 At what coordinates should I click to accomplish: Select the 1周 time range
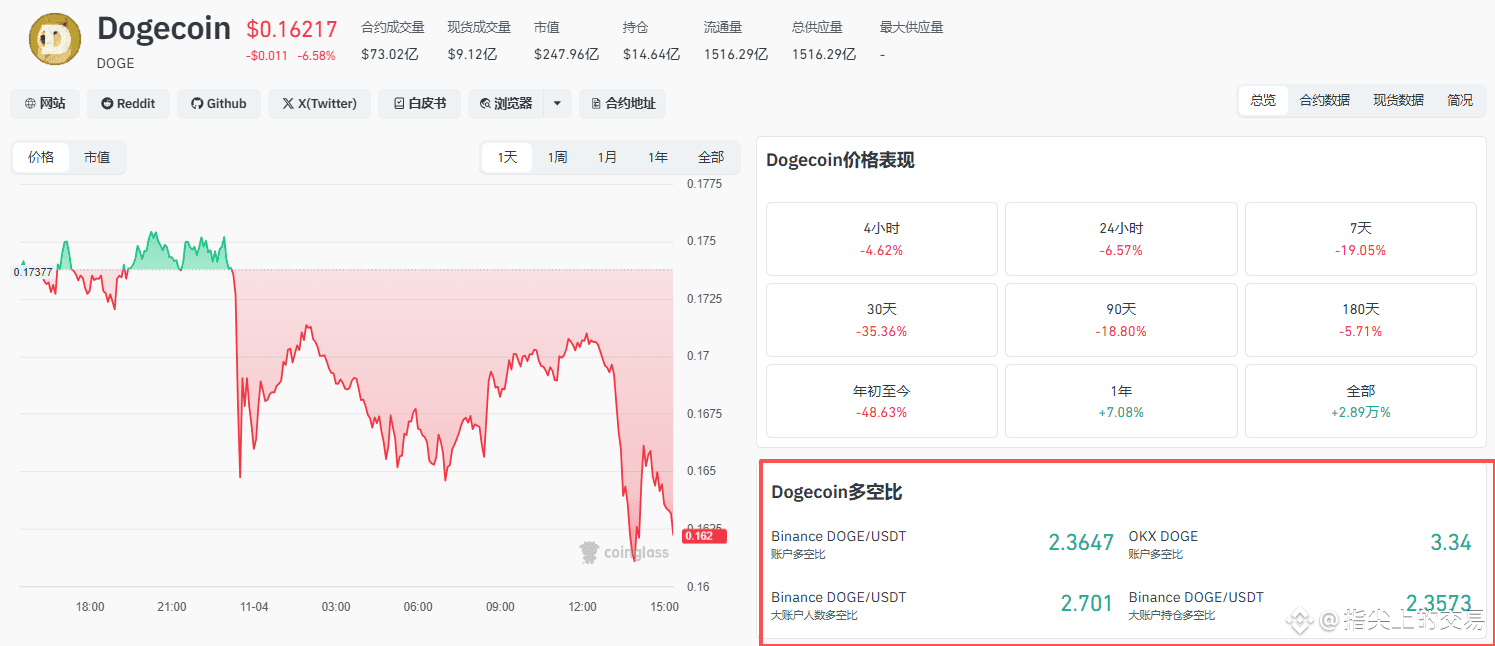tap(557, 157)
